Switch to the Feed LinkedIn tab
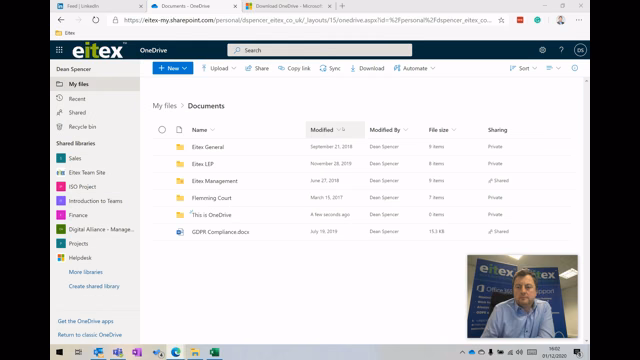 100,6
